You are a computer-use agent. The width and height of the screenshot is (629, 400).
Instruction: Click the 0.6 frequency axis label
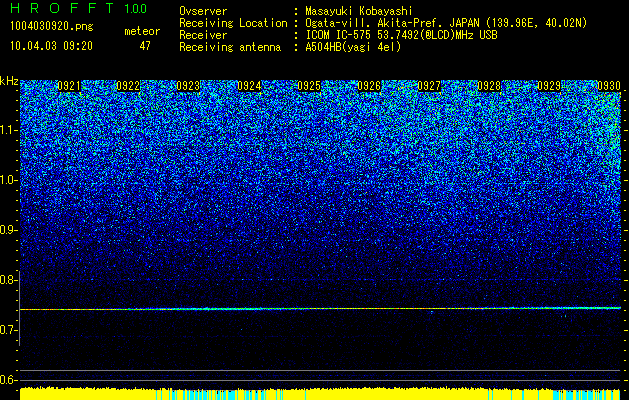coord(8,380)
